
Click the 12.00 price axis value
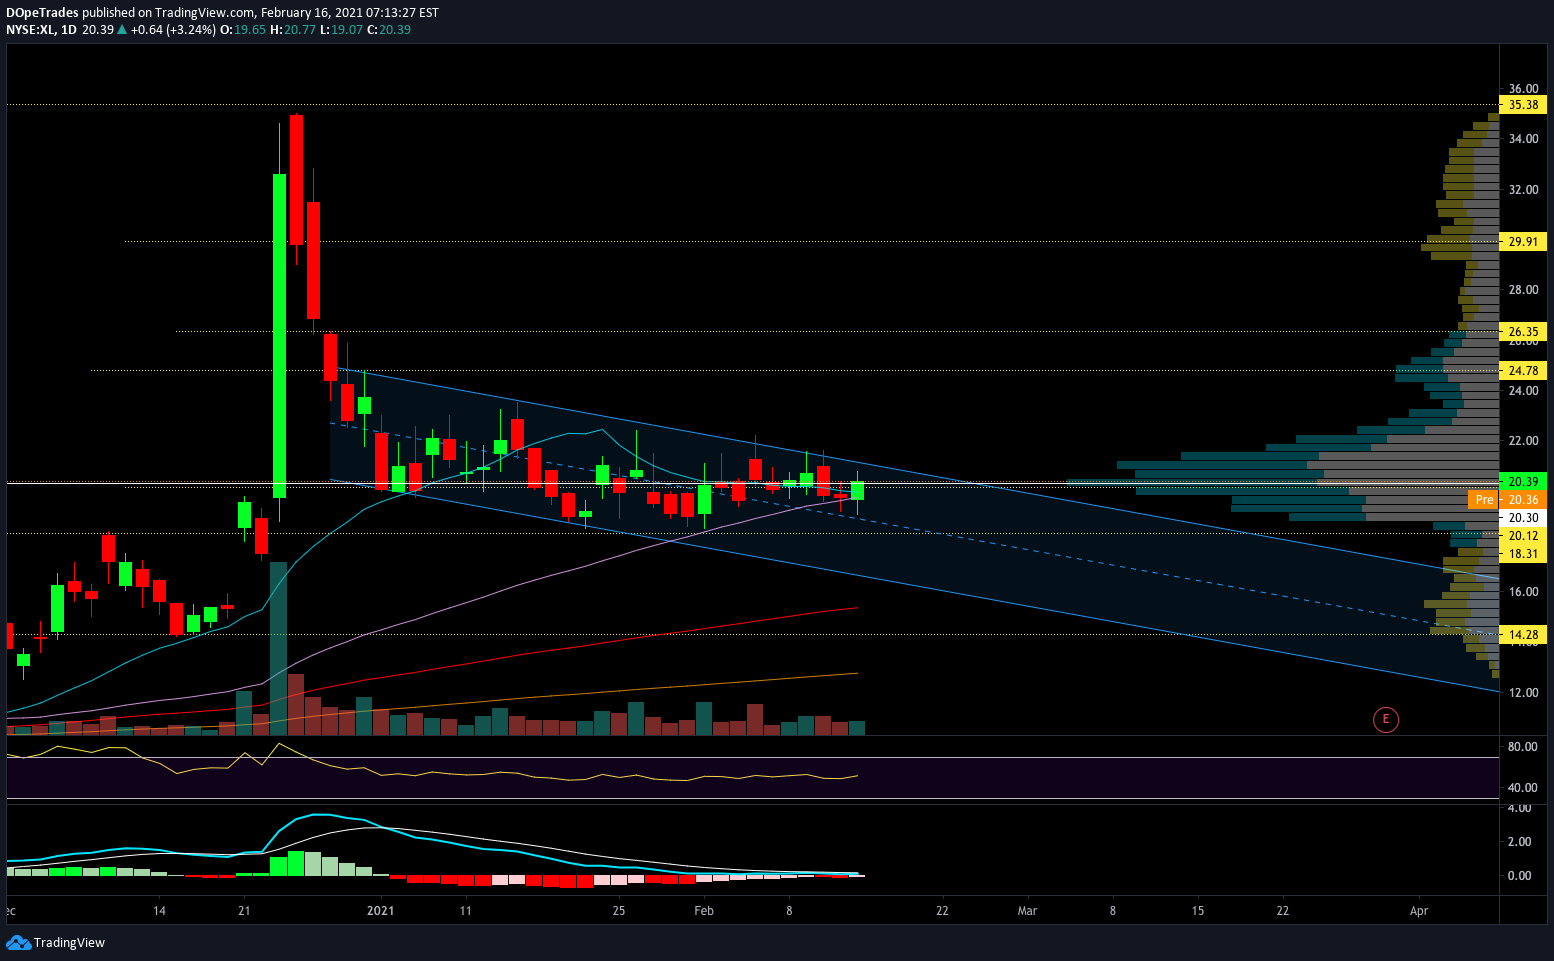(x=1523, y=693)
